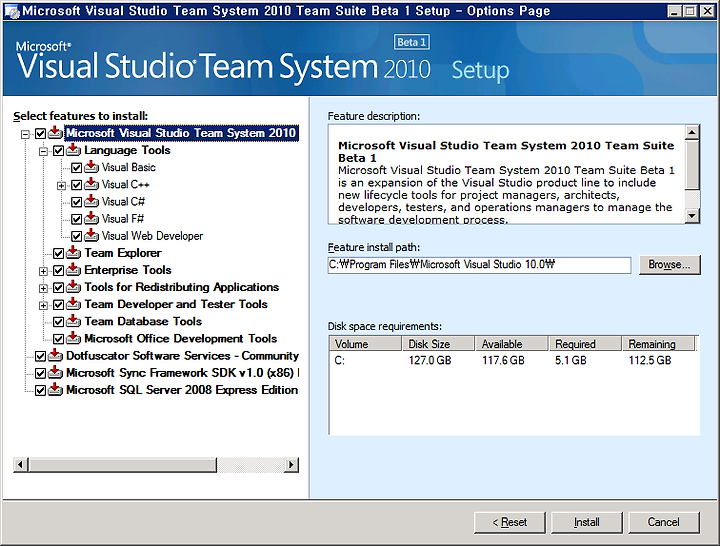The height and width of the screenshot is (546, 720).
Task: Expand the Enterprise Tools node
Action: coord(43,271)
